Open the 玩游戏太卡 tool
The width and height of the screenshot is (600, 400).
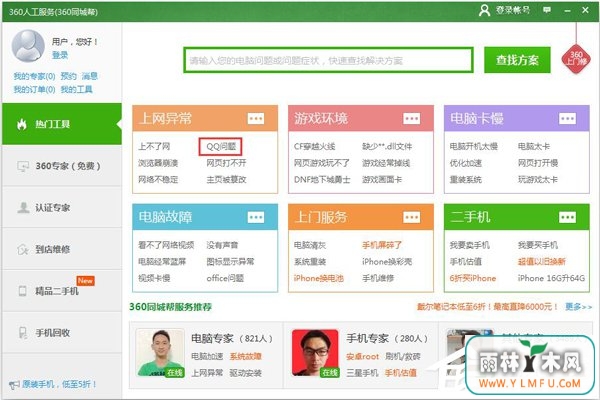(x=538, y=180)
